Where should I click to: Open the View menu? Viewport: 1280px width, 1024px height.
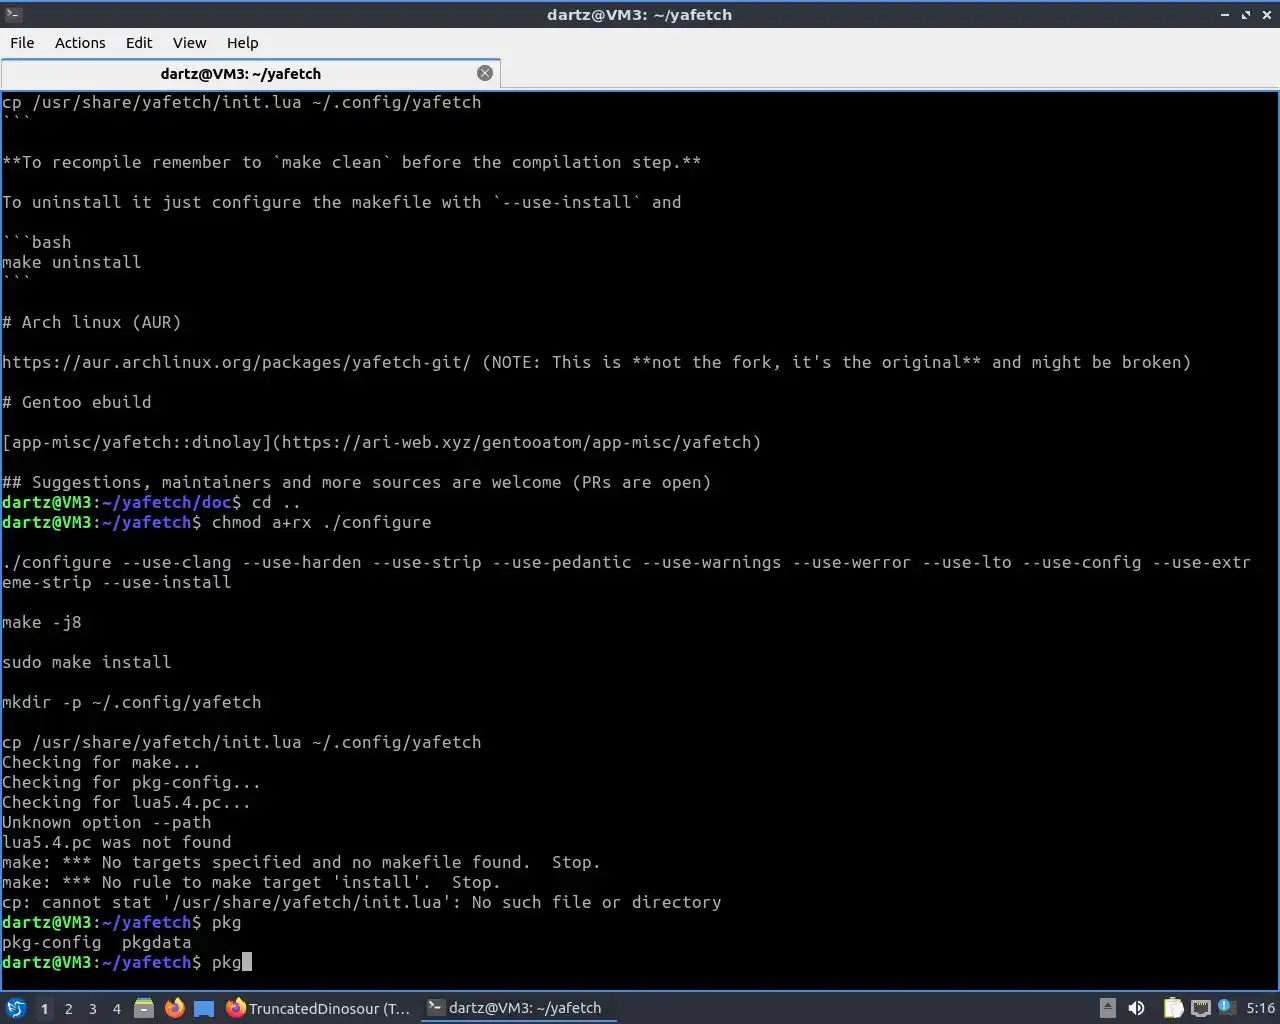[189, 43]
